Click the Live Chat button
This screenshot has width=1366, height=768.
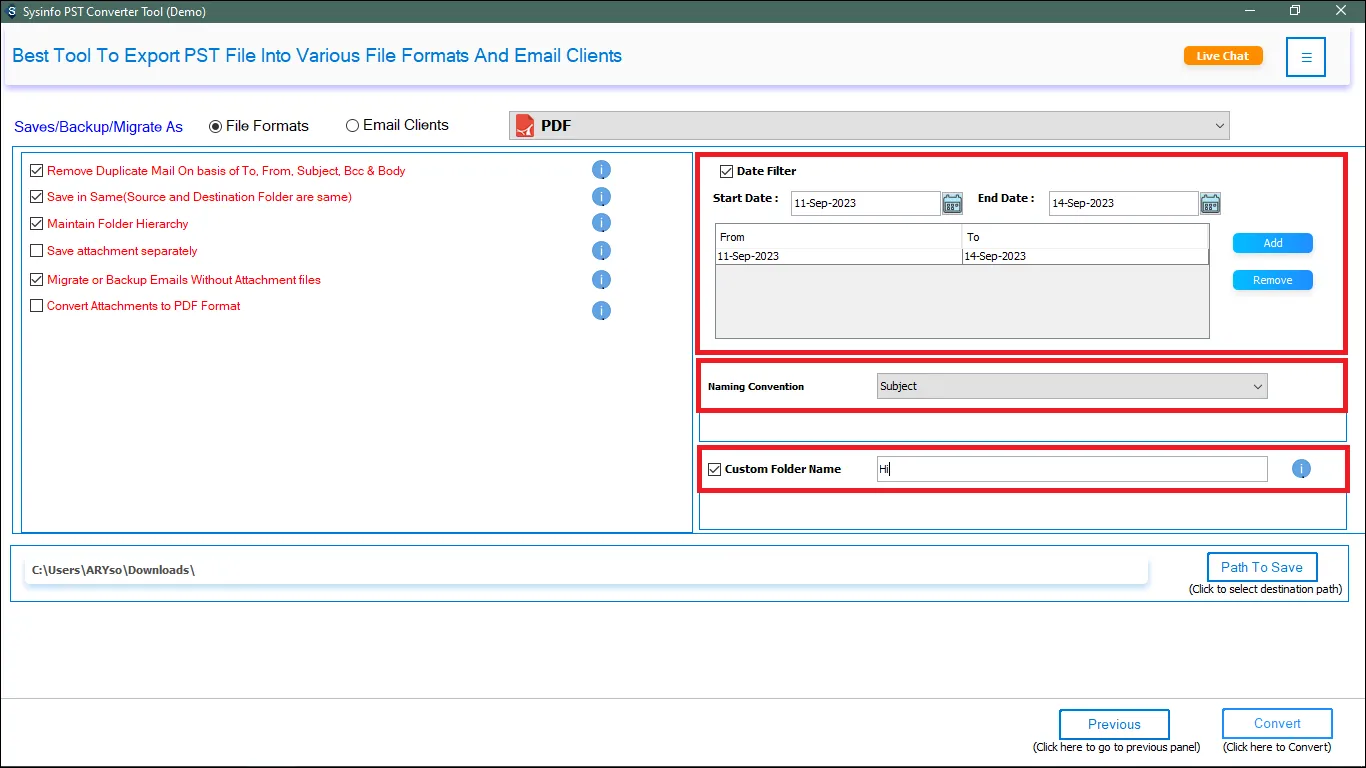coord(1222,56)
